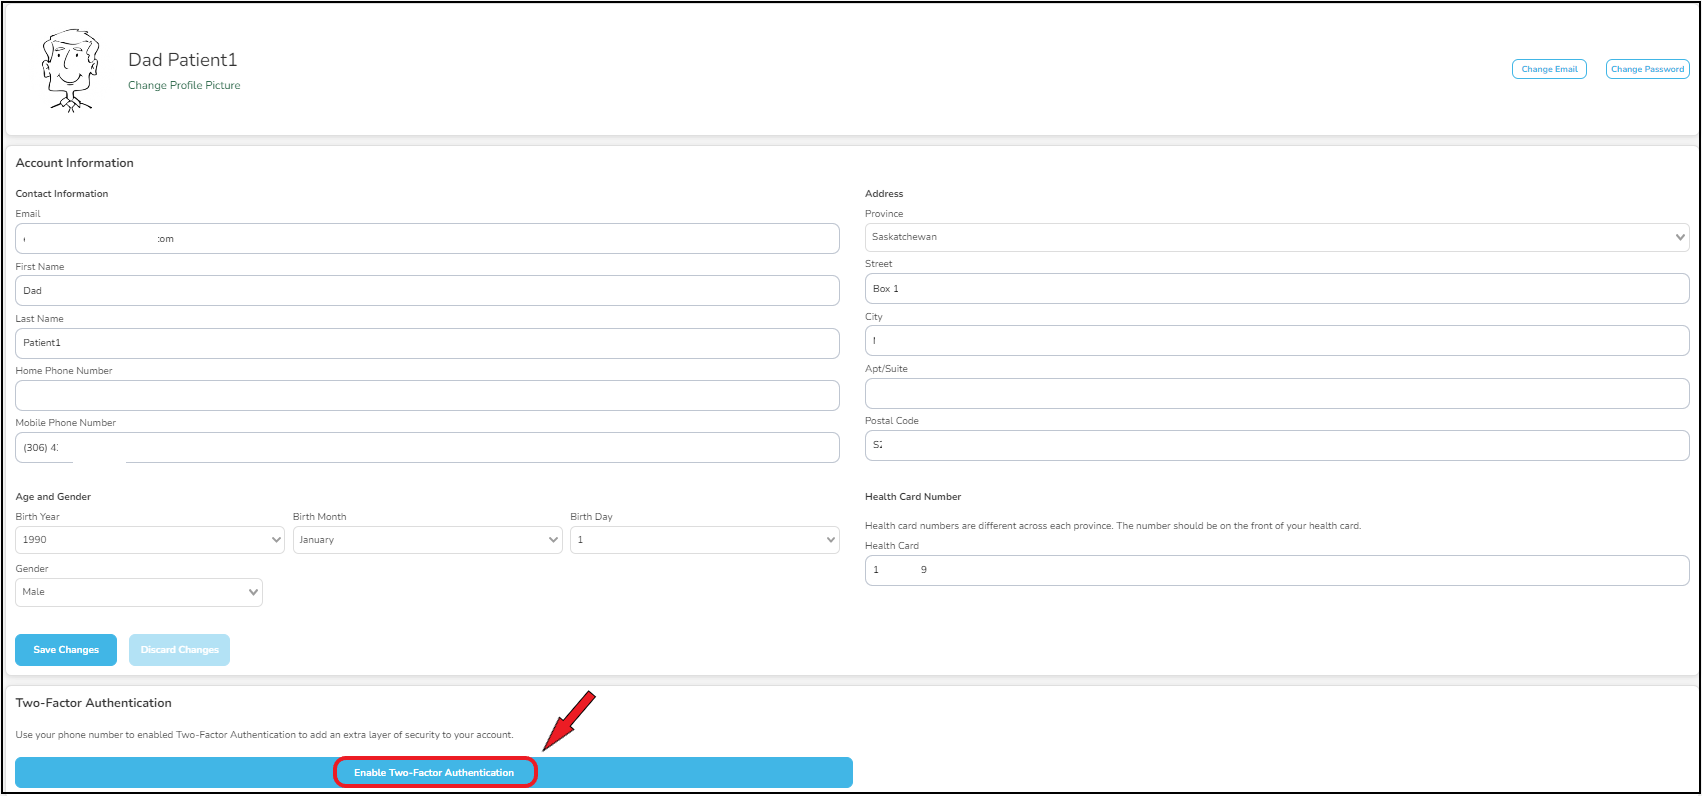This screenshot has width=1702, height=796.
Task: Focus the First Name field
Action: pos(427,291)
